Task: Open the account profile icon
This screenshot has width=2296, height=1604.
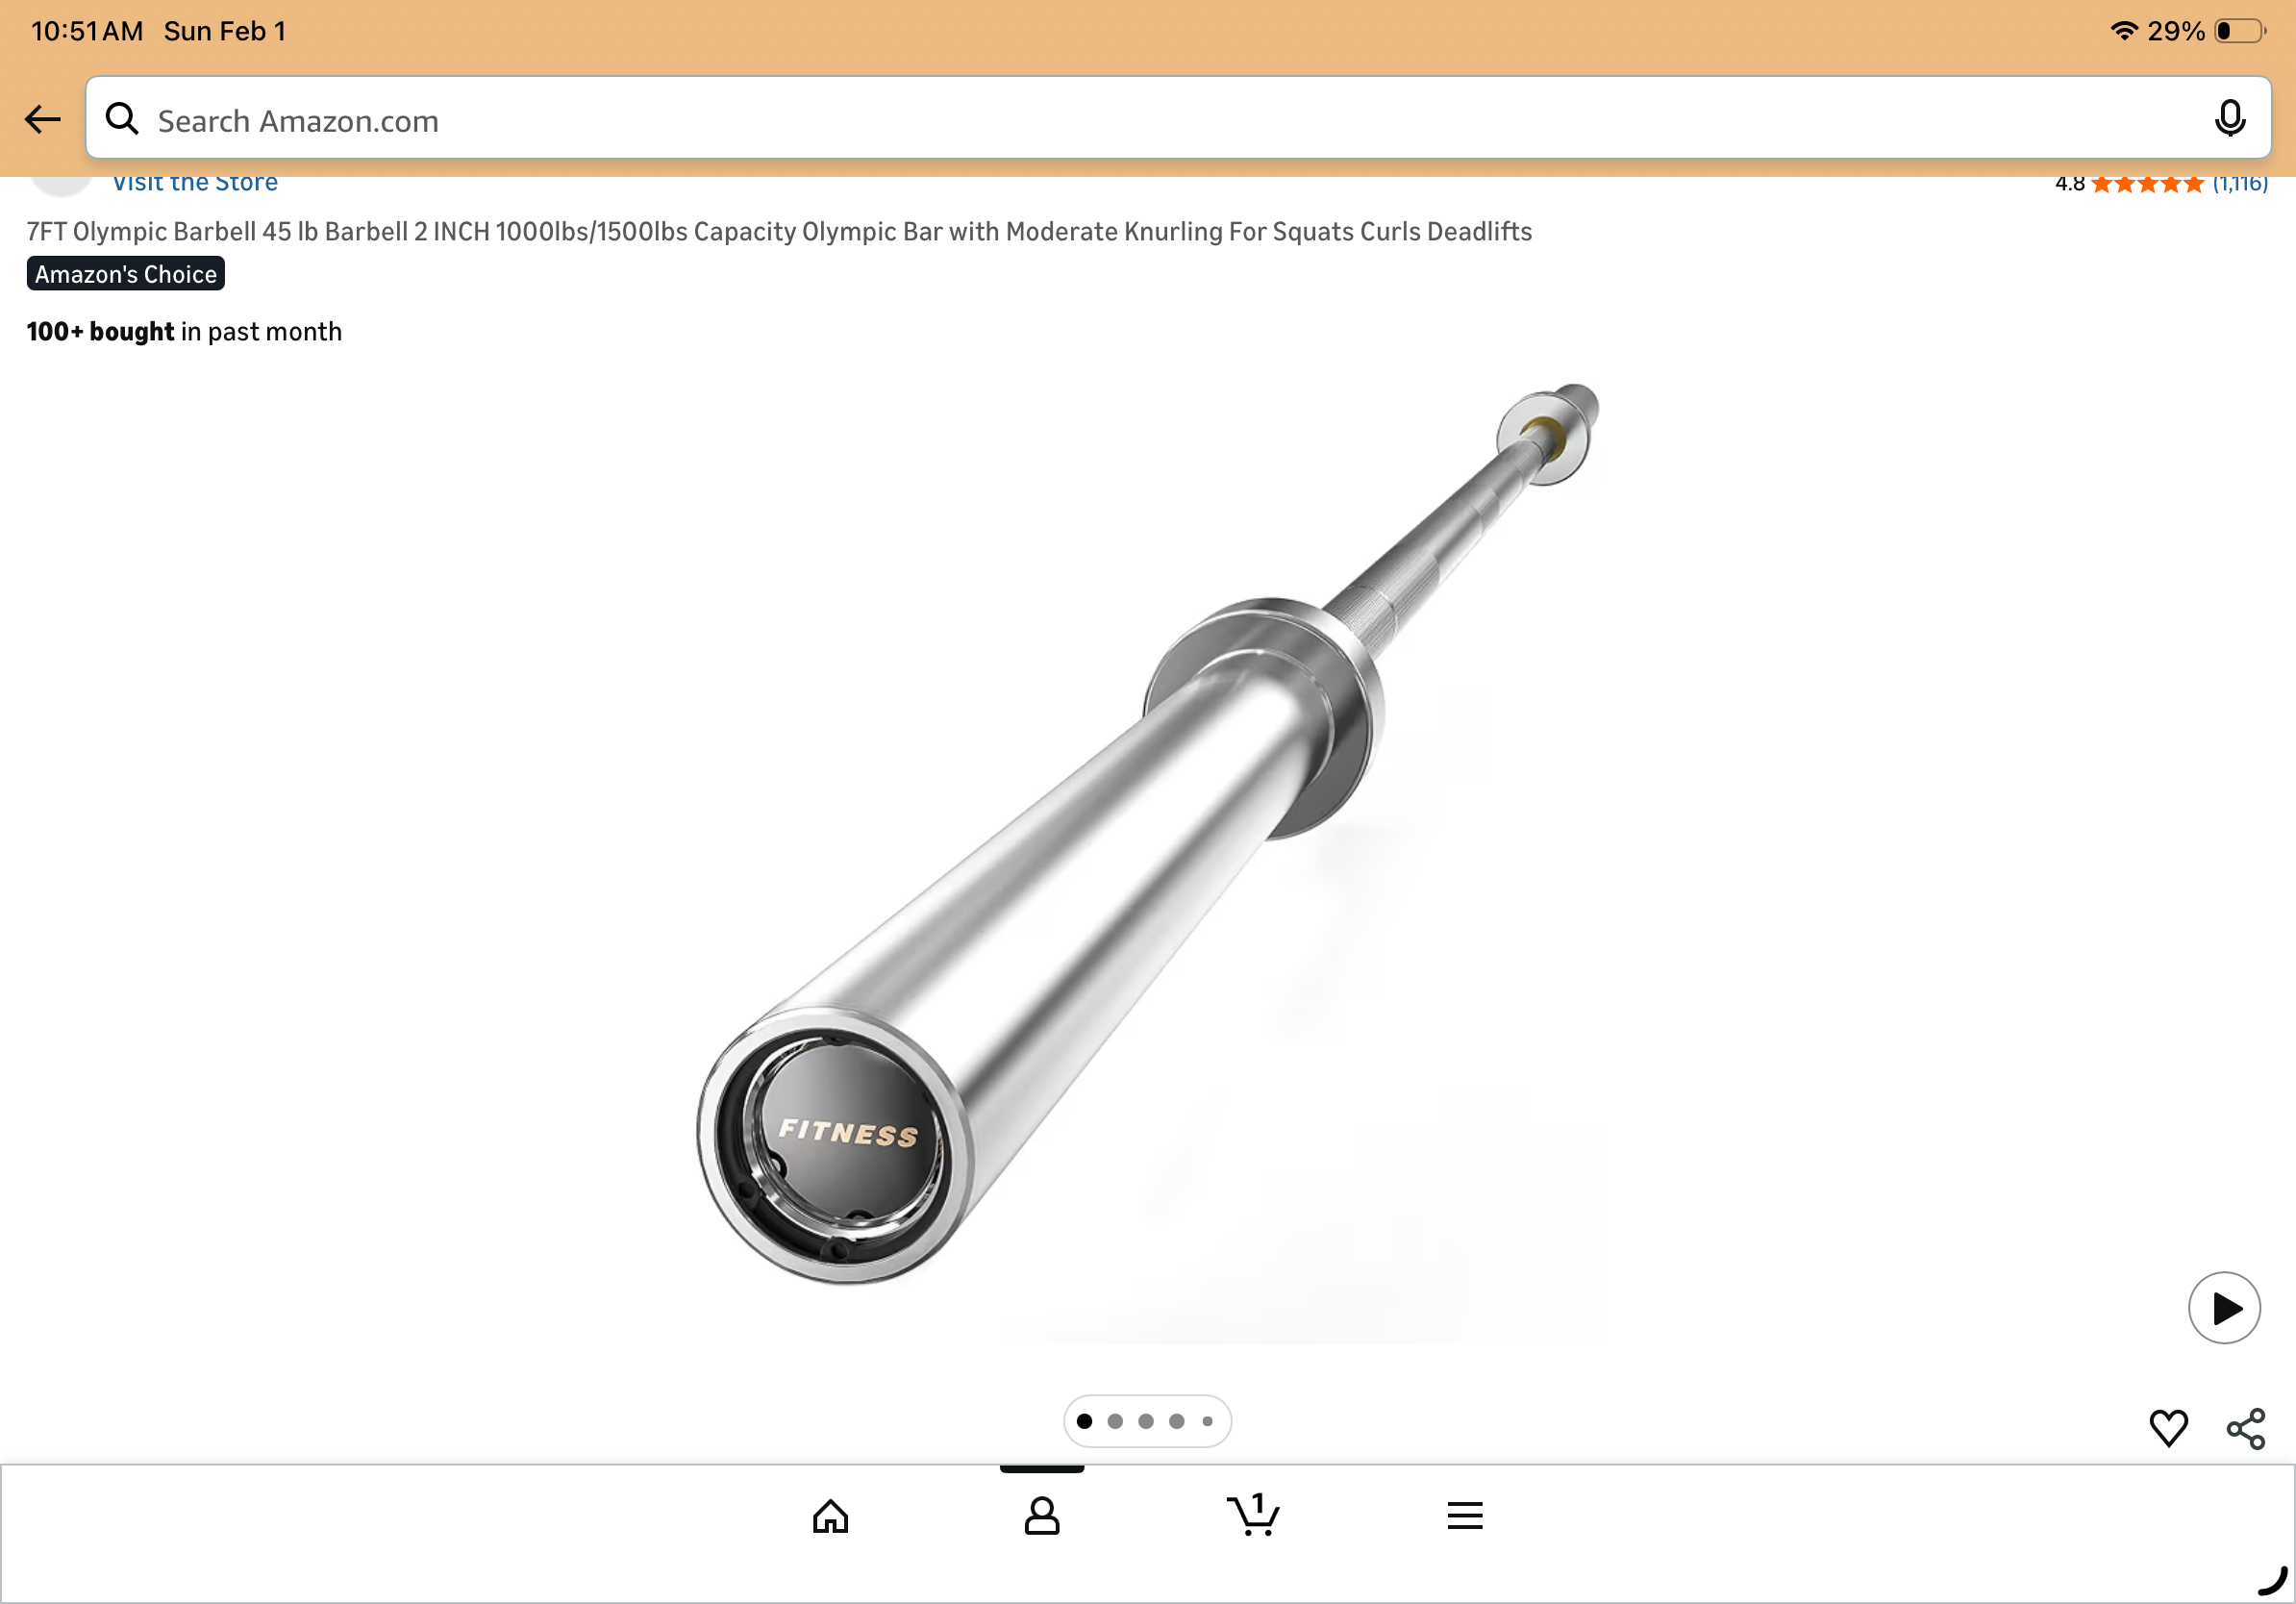Action: 1042,1515
